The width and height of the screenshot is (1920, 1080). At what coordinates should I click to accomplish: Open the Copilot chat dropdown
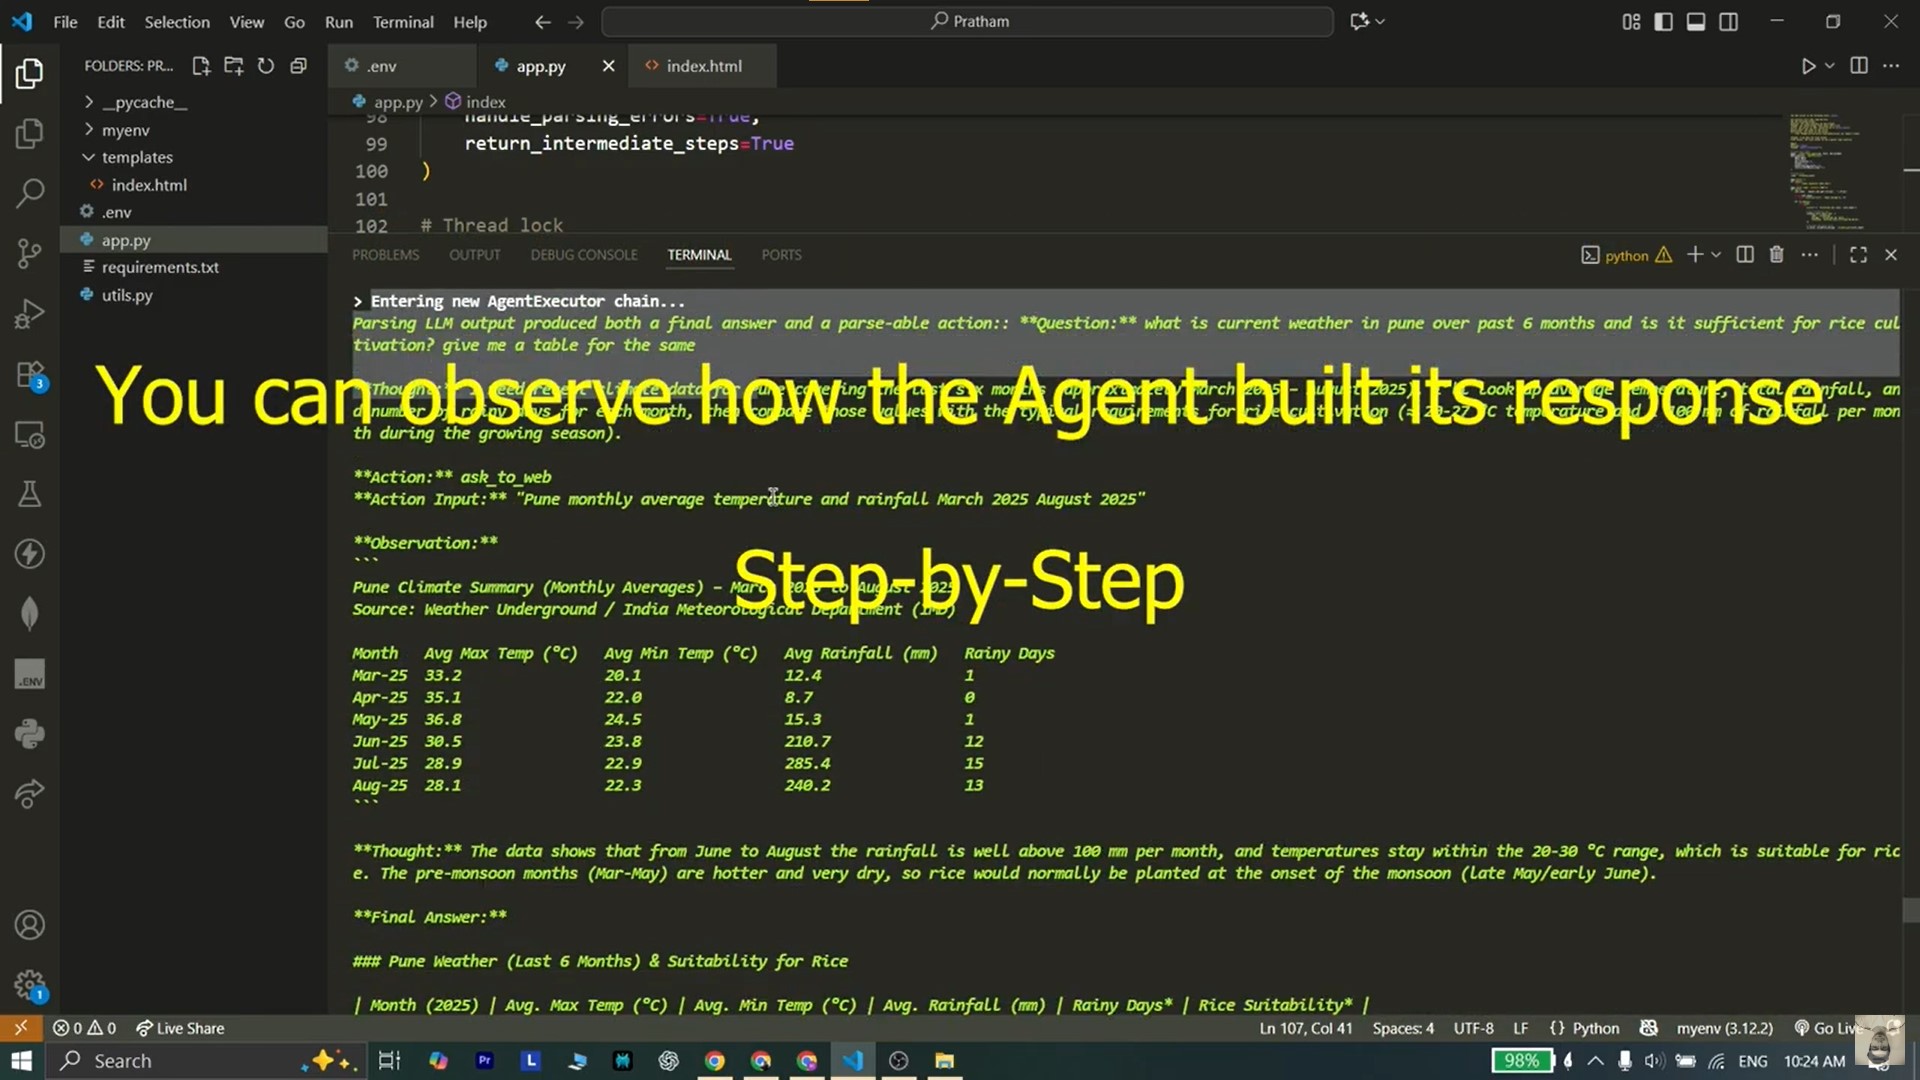(1381, 21)
